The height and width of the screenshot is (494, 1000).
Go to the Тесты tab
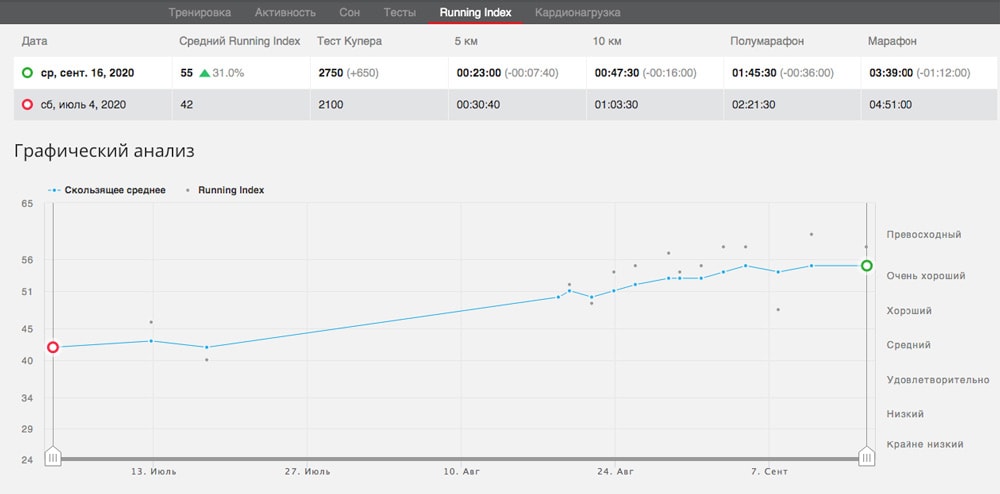point(401,13)
